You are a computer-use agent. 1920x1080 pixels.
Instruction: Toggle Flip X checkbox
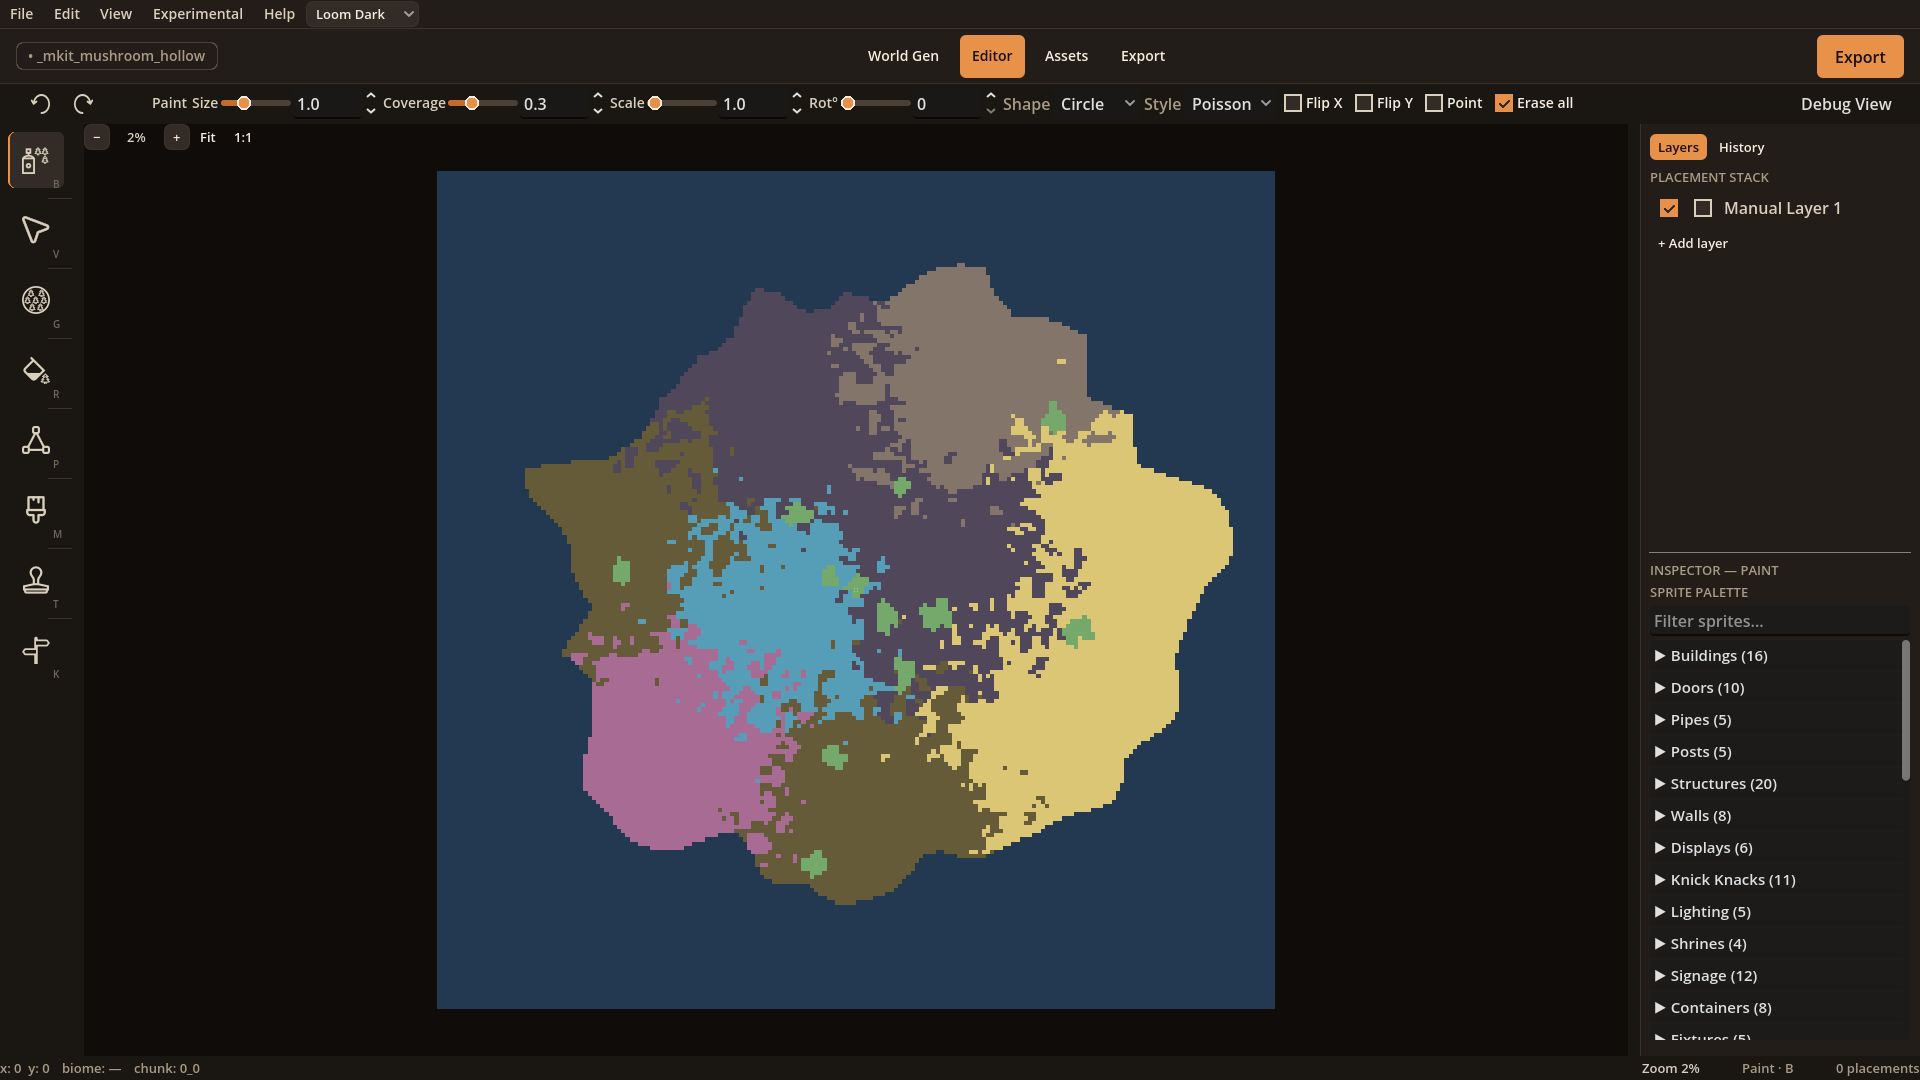1293,103
